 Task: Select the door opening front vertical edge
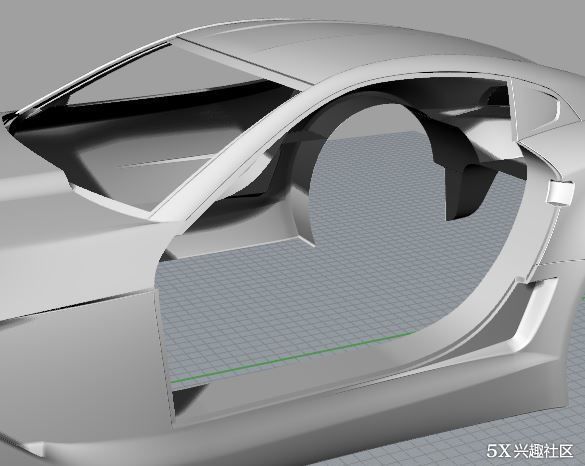click(x=164, y=343)
